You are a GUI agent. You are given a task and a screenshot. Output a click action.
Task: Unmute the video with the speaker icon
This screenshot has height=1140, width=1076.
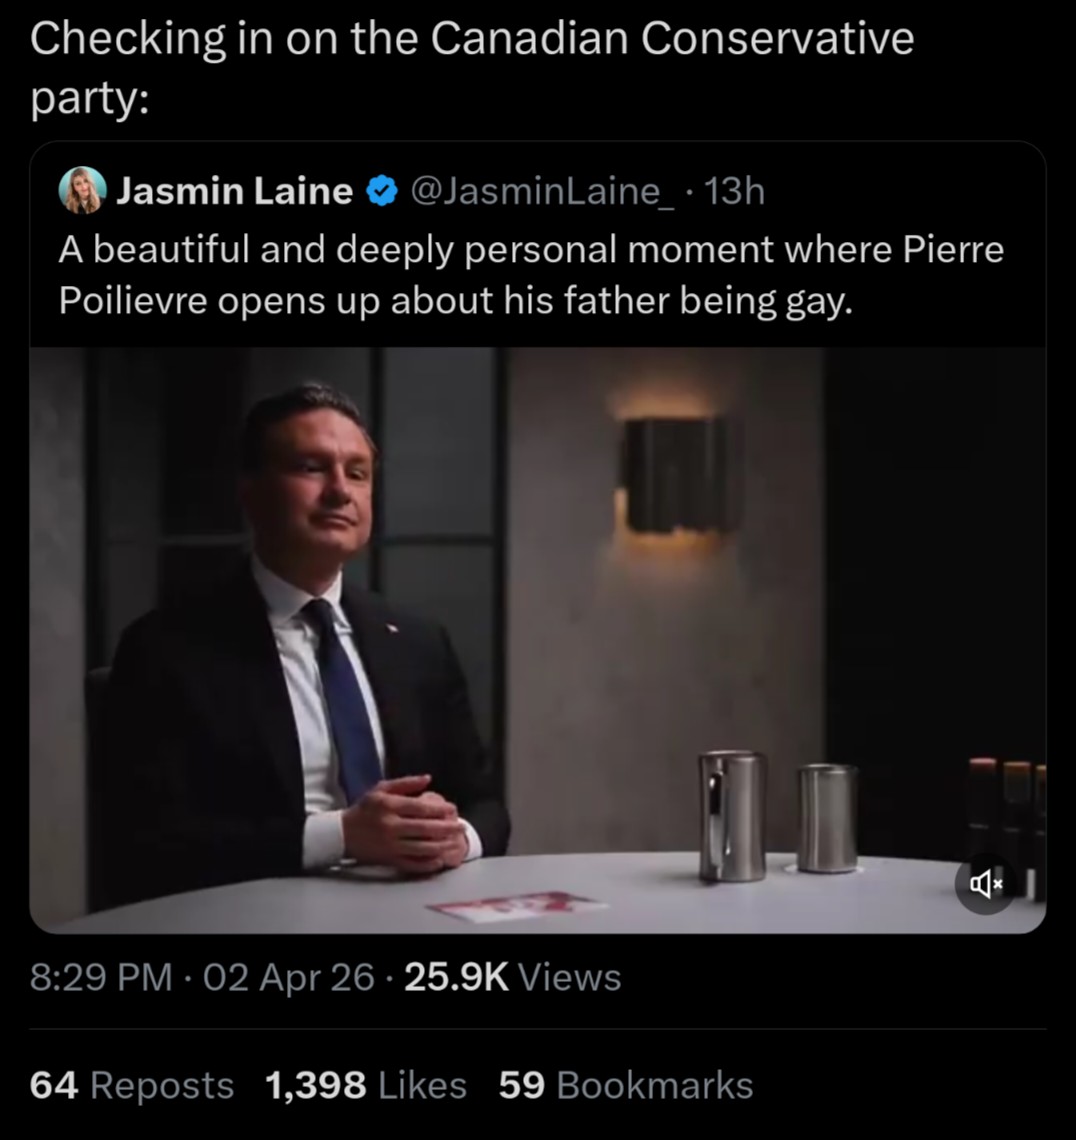point(985,884)
